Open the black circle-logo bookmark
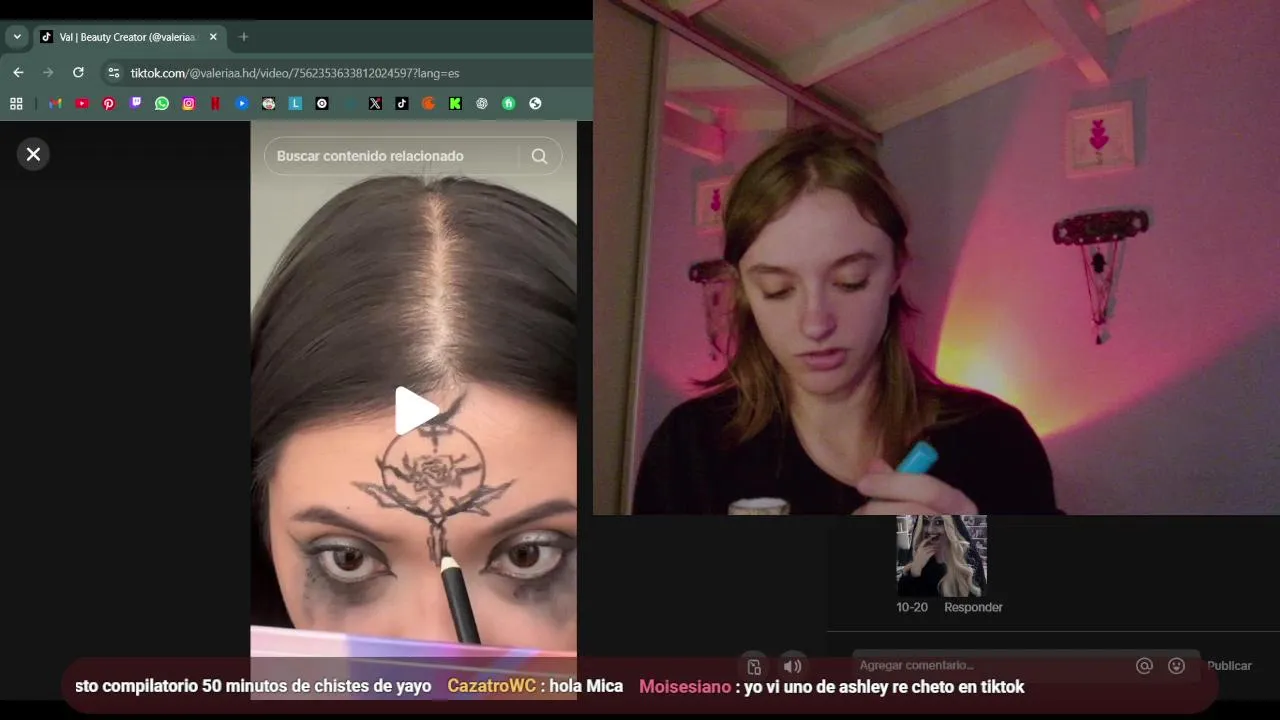The image size is (1280, 720). [x=322, y=103]
